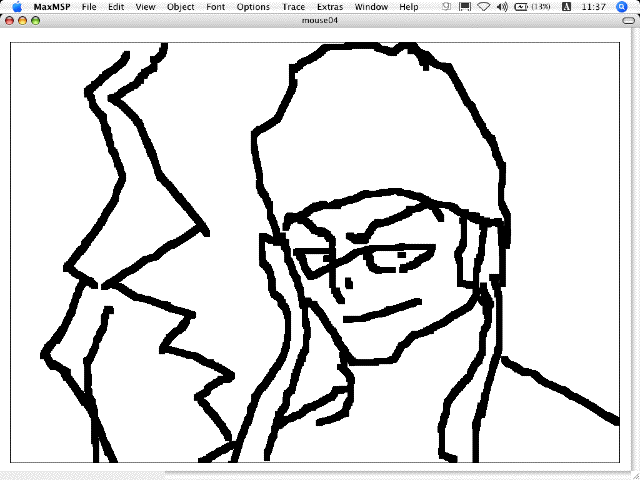Open the Object menu
This screenshot has width=640, height=480.
click(180, 7)
